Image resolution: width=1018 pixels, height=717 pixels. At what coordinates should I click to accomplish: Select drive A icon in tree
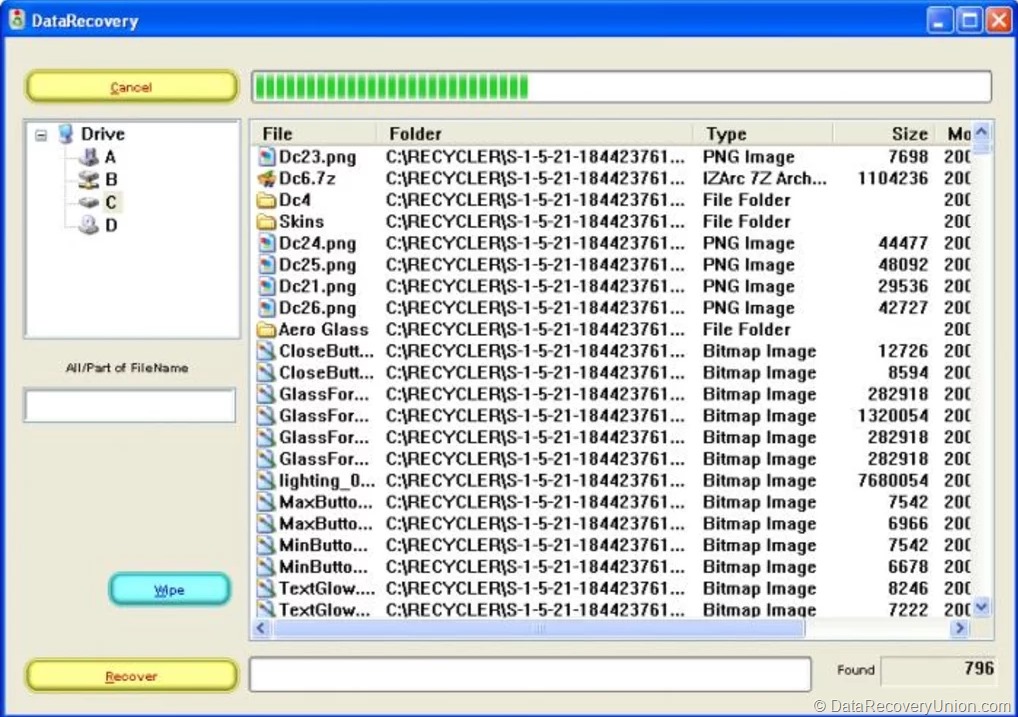(89, 157)
